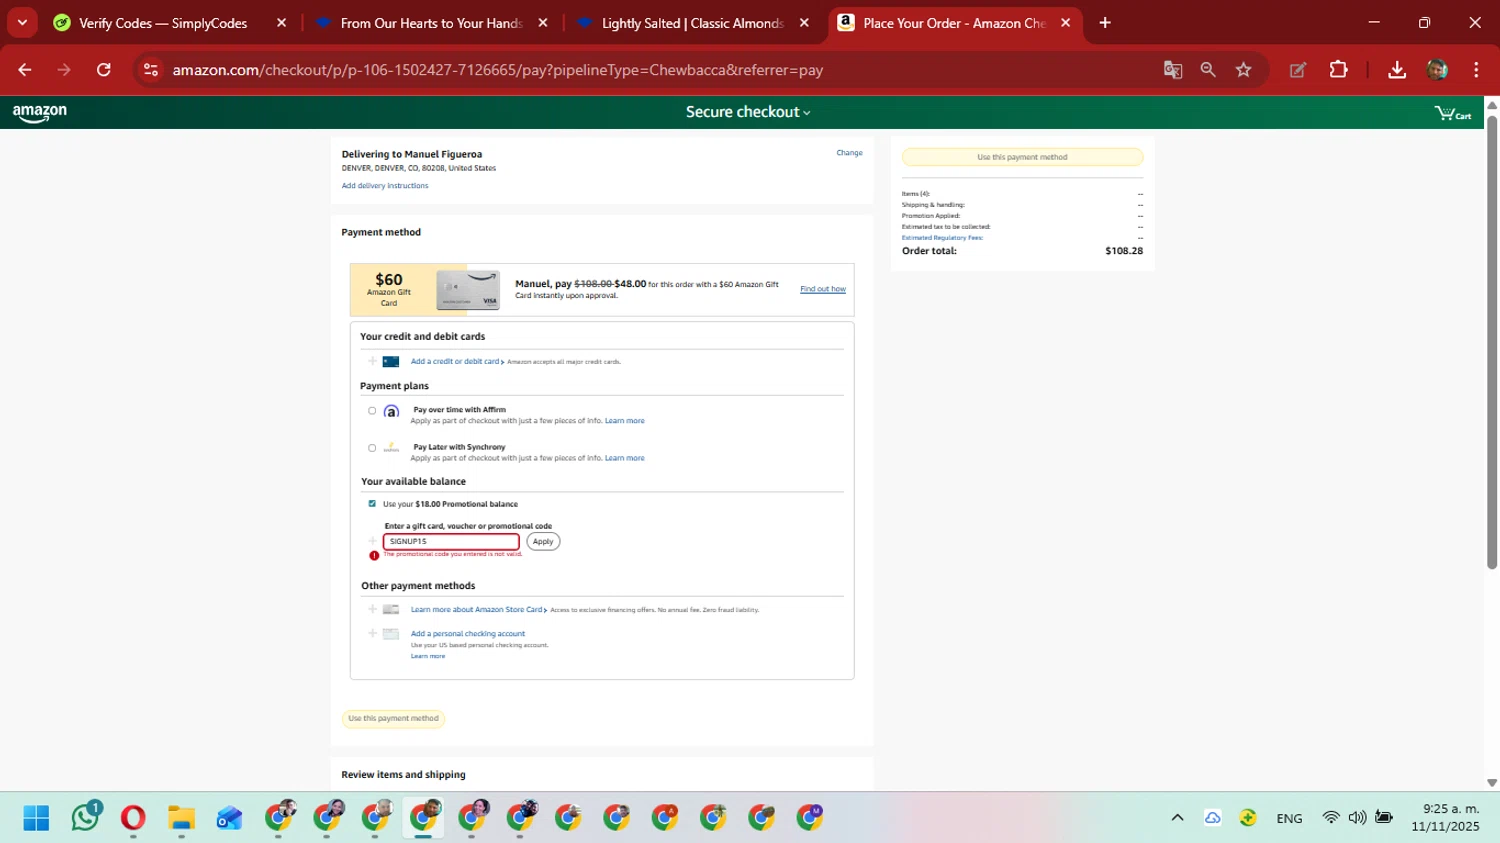Click the Affirm logo icon
This screenshot has width=1500, height=843.
tap(391, 411)
